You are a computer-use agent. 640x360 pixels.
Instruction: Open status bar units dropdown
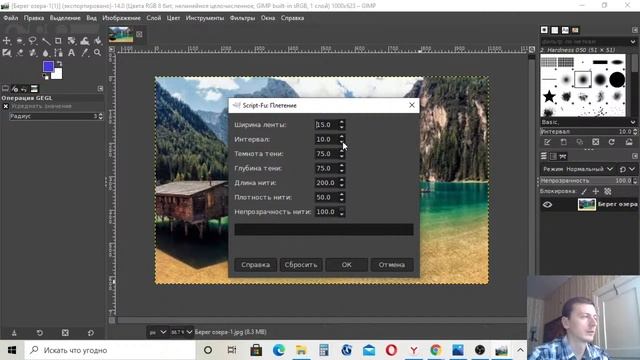pos(158,332)
